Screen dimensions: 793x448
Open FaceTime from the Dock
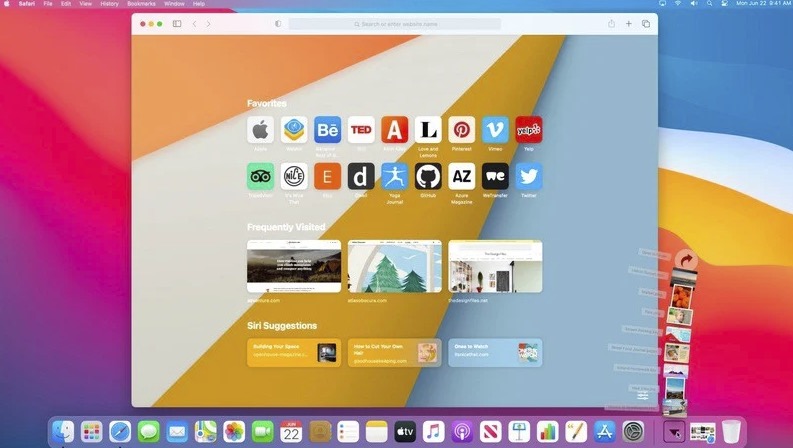coord(262,432)
